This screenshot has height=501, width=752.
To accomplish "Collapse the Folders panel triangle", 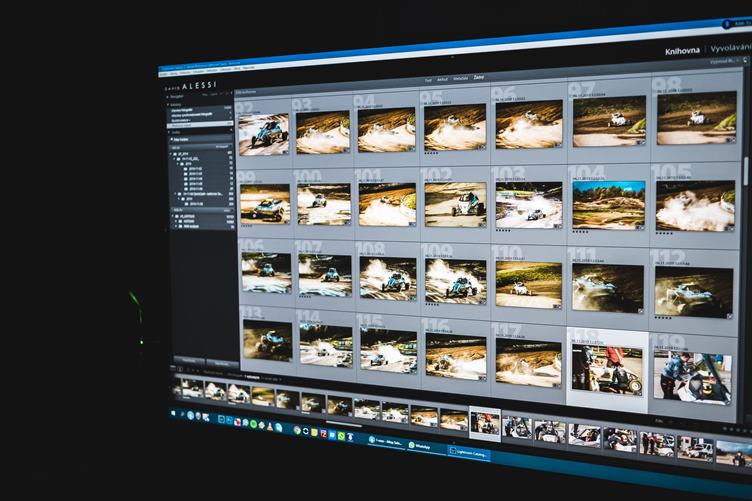I will pyautogui.click(x=169, y=132).
